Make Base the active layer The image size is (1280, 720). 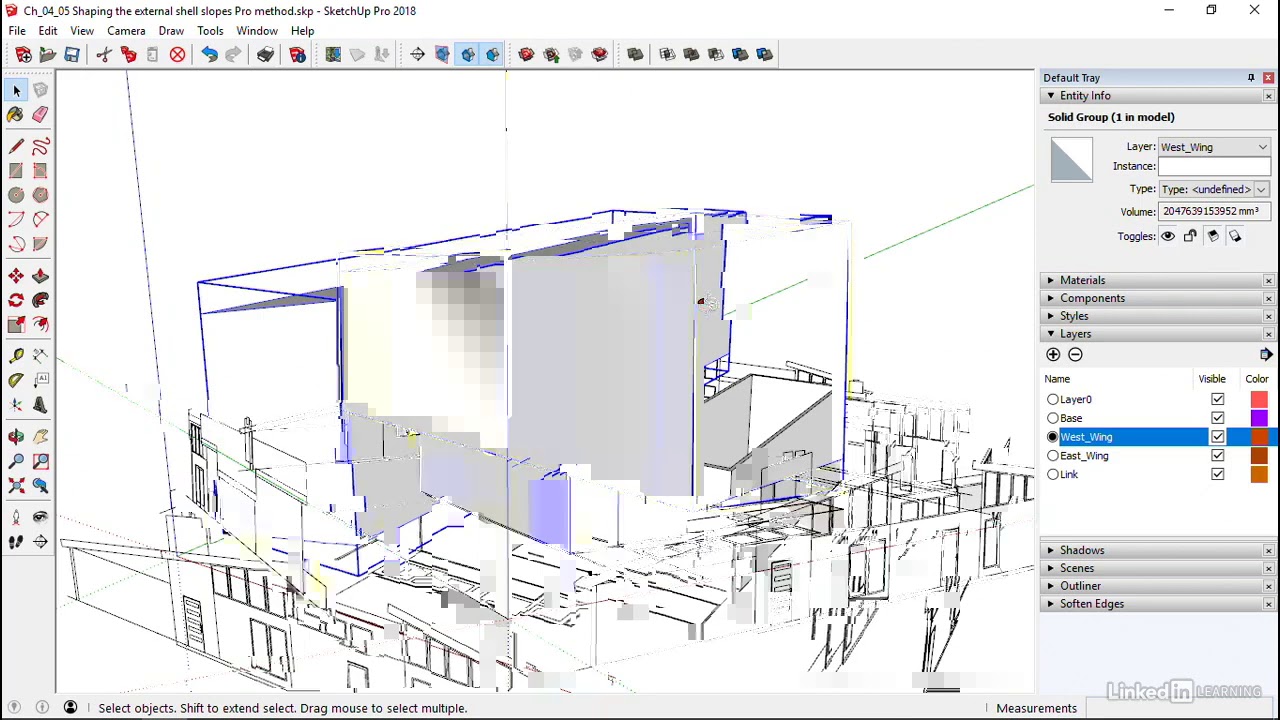[x=1052, y=418]
